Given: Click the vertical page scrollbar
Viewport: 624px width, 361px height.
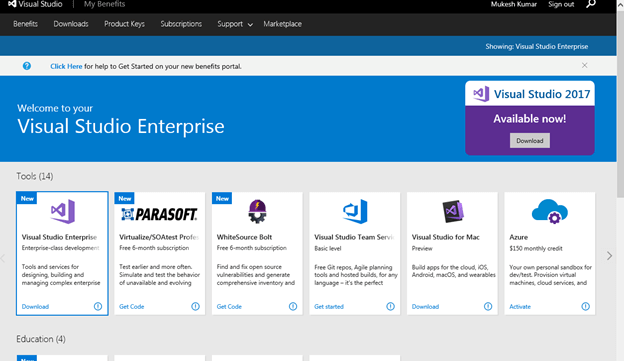Looking at the screenshot, I should click(x=620, y=100).
